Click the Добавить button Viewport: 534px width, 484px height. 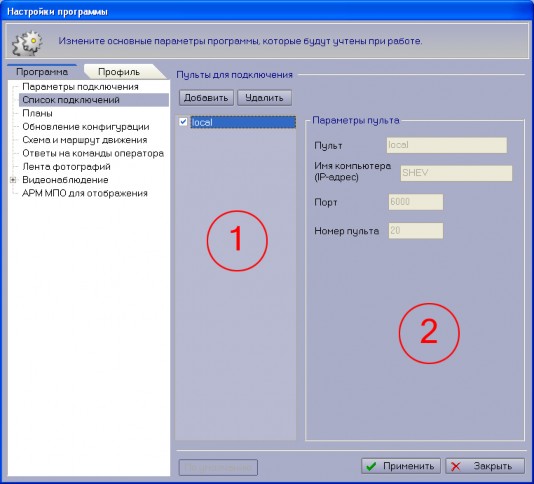click(x=206, y=98)
